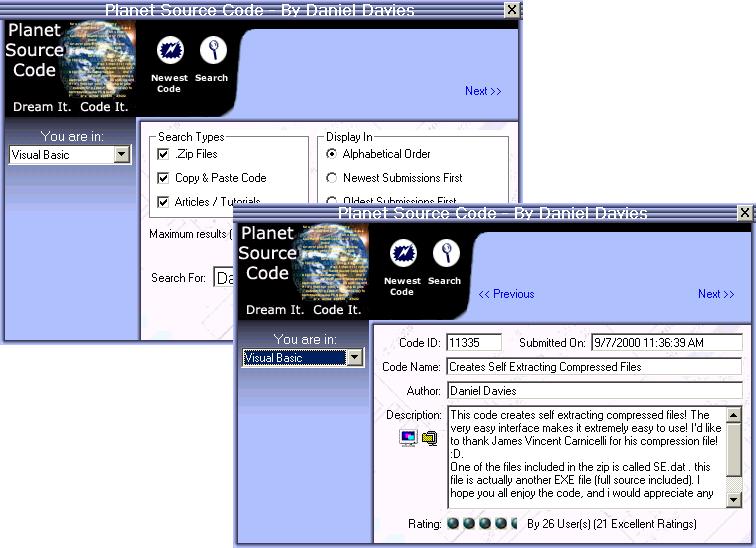Select Alphabetical Order display option
This screenshot has width=756, height=548.
(331, 154)
